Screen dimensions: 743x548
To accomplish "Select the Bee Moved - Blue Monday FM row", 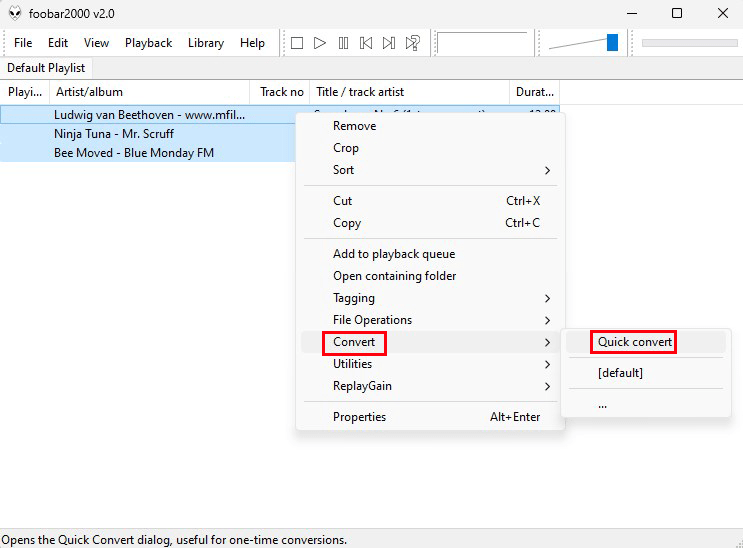I will (148, 153).
